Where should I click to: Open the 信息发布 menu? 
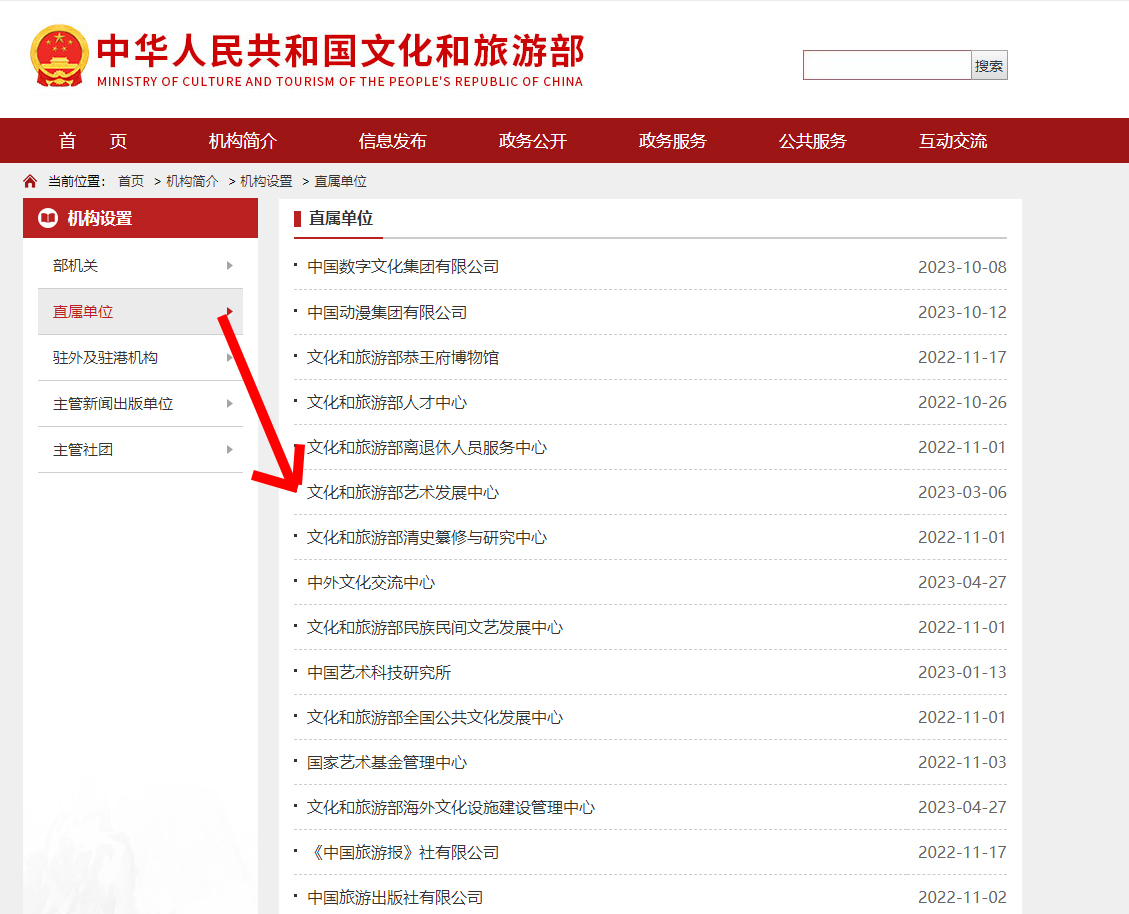392,141
